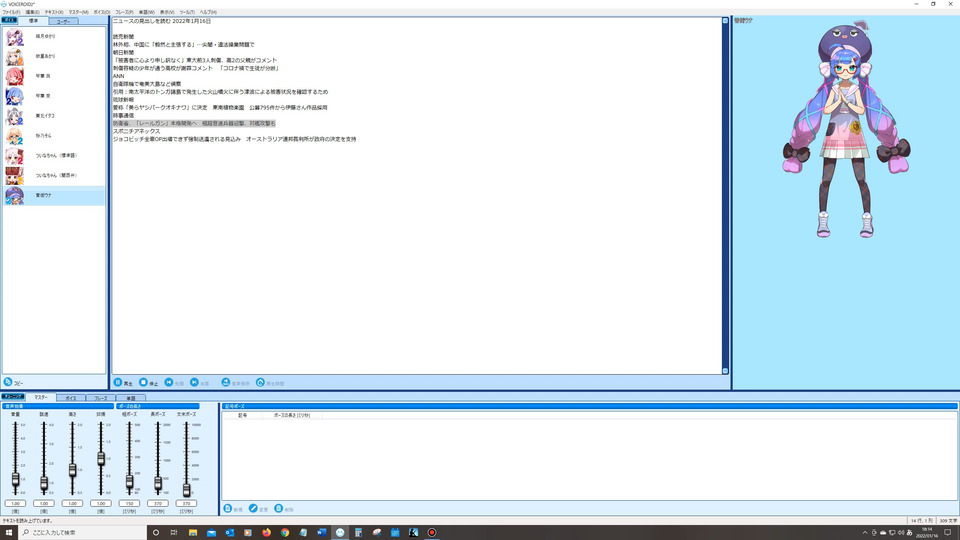Open the 編集(E) menu
The image size is (960, 540).
(x=32, y=12)
